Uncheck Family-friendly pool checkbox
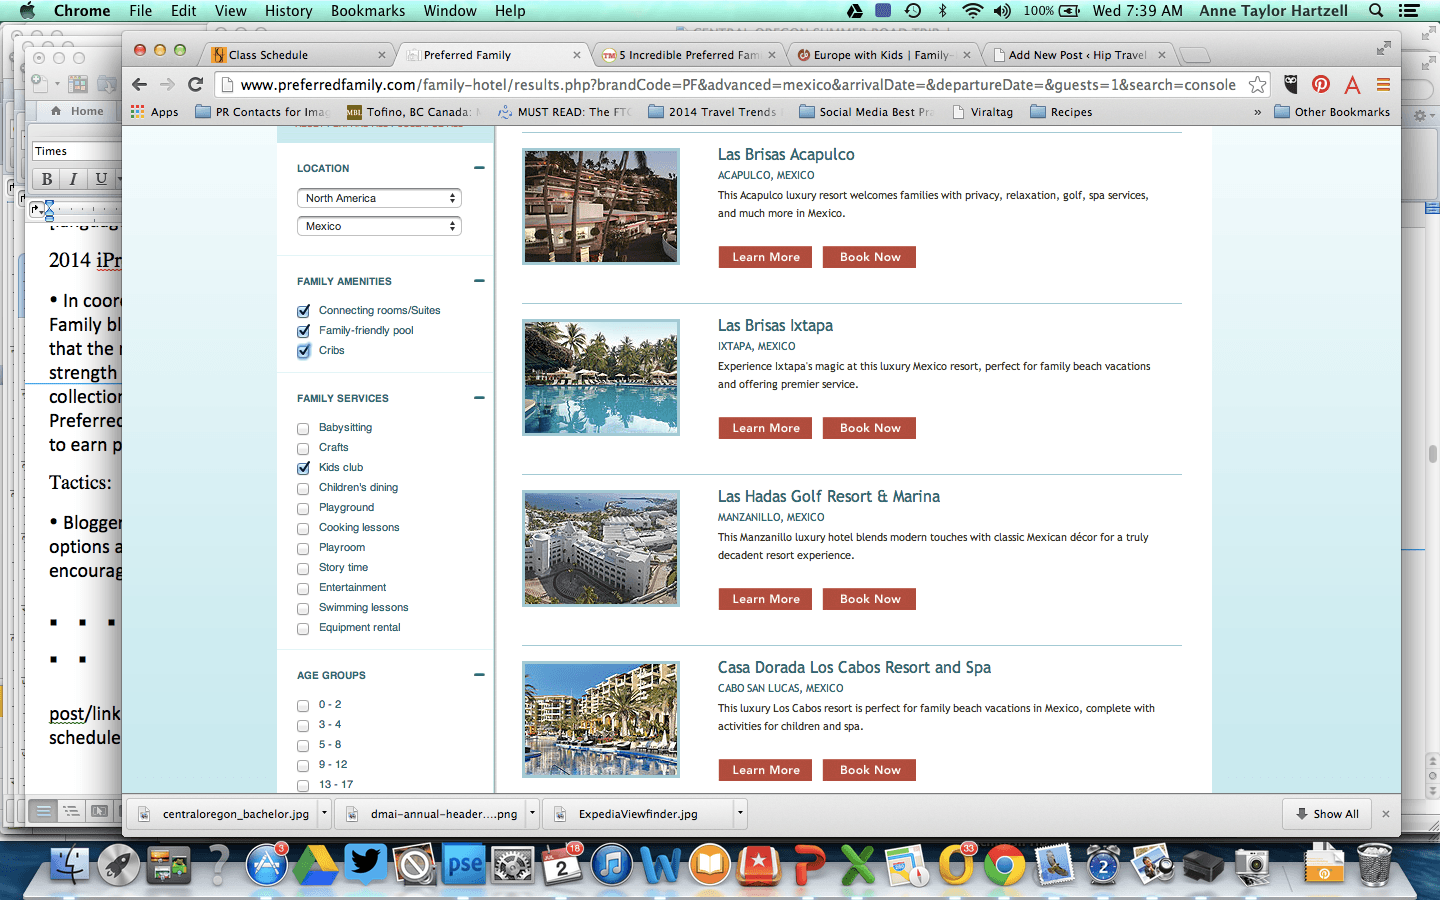 pos(303,331)
